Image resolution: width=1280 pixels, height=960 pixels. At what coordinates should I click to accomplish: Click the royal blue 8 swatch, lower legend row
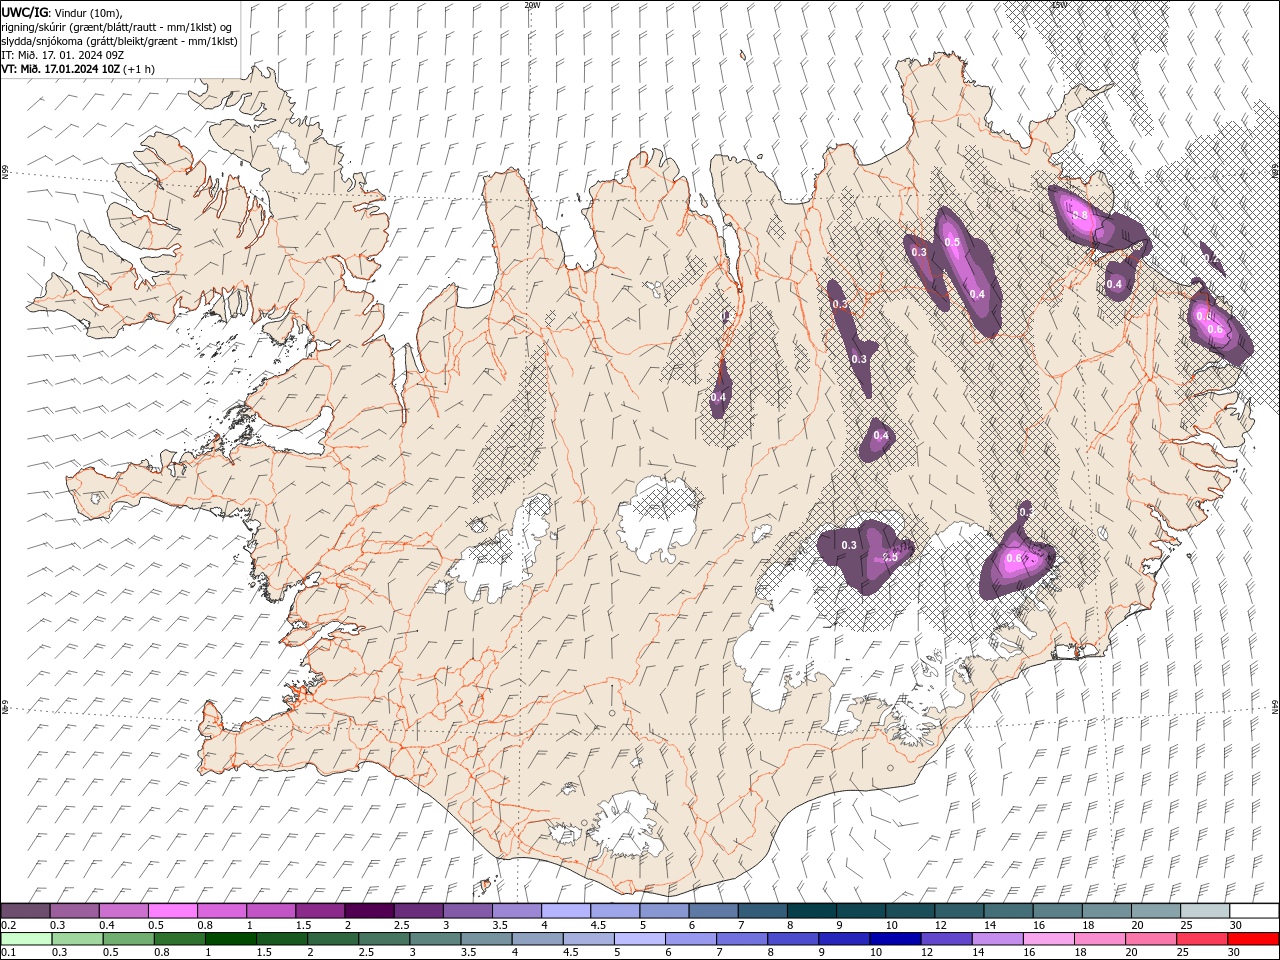point(792,939)
